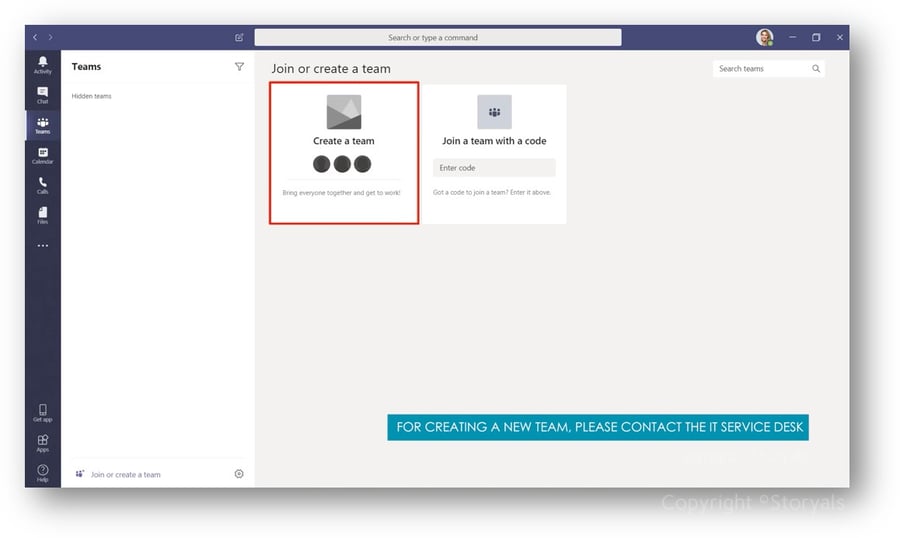
Task: Open the Apps store icon
Action: pyautogui.click(x=42, y=443)
